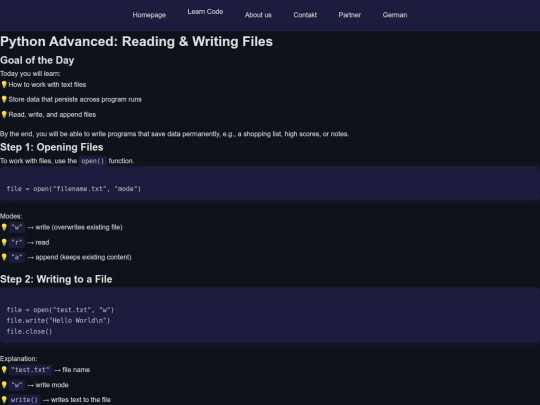Screen dimensions: 540x405
Task: Click the bulb beside 'Store data that persists'
Action: pos(4,99)
